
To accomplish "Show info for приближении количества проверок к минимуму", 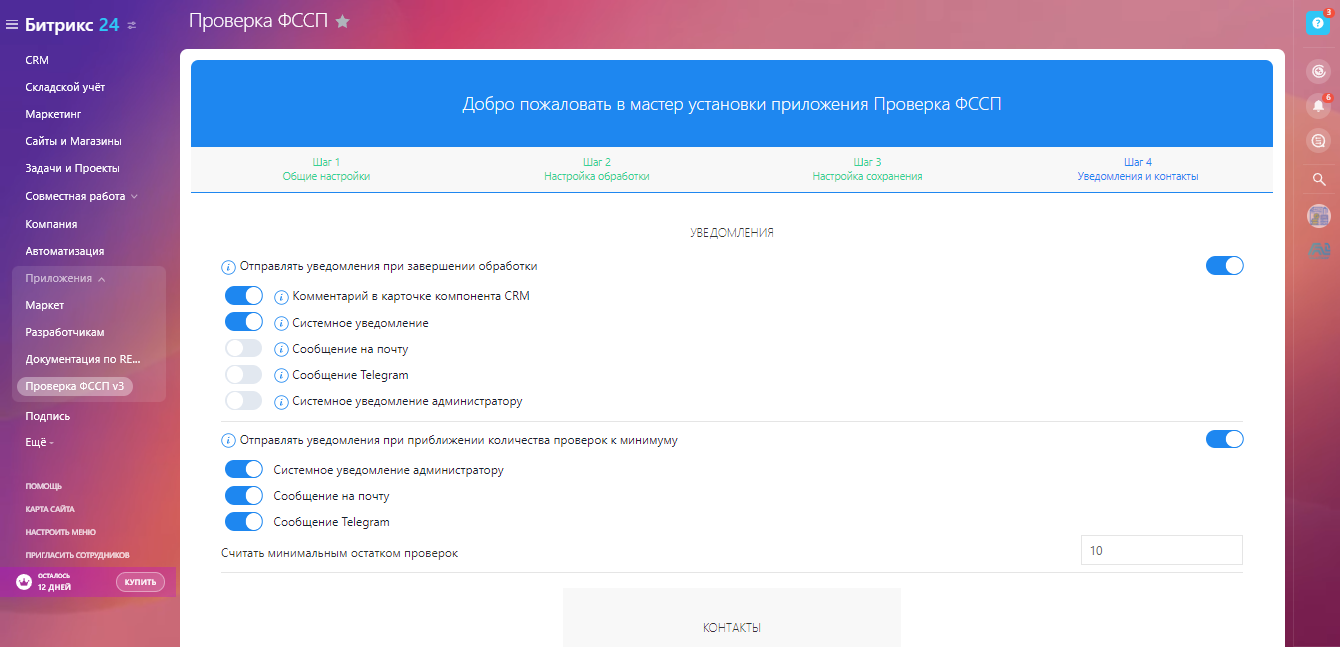I will click(x=228, y=440).
